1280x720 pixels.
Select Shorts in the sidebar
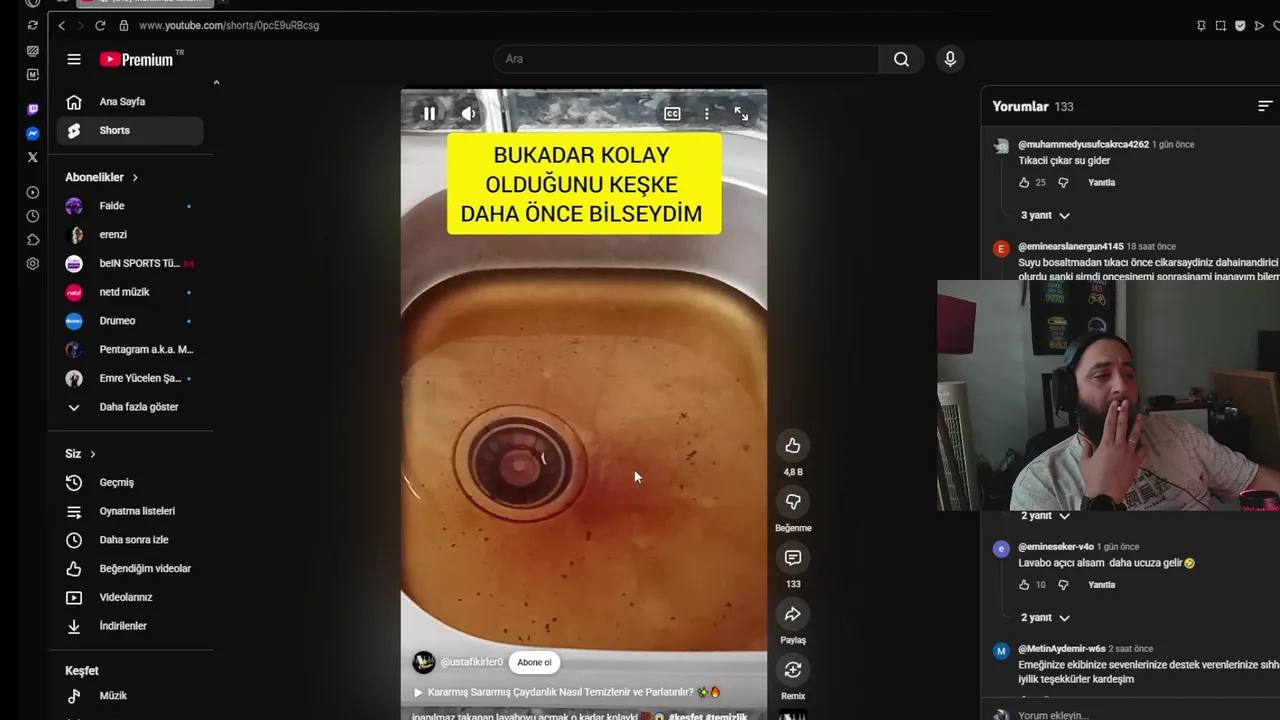tap(130, 131)
